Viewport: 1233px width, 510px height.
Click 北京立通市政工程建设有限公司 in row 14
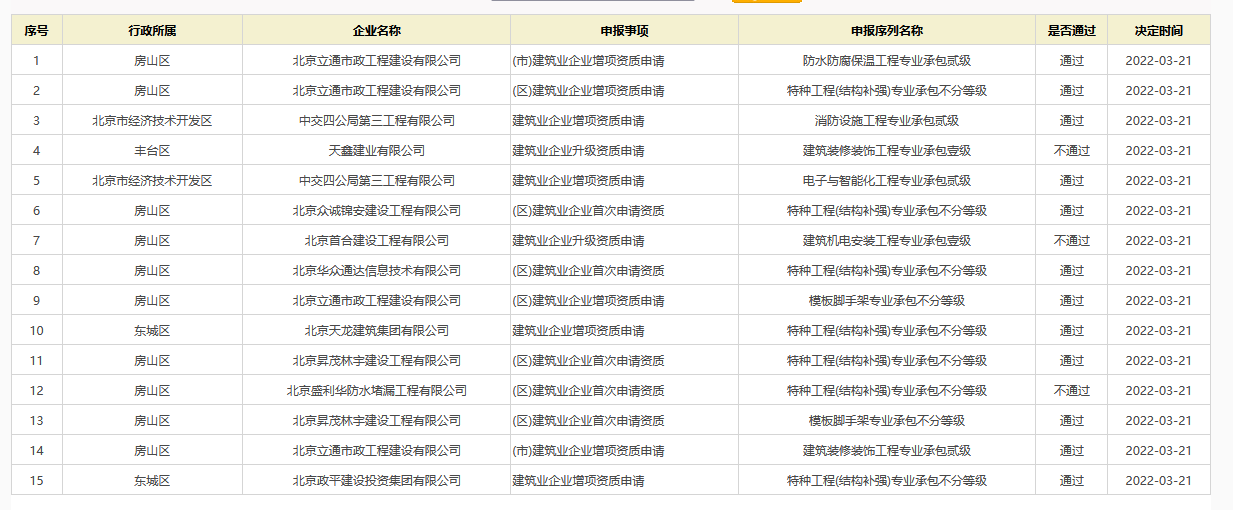tap(376, 451)
